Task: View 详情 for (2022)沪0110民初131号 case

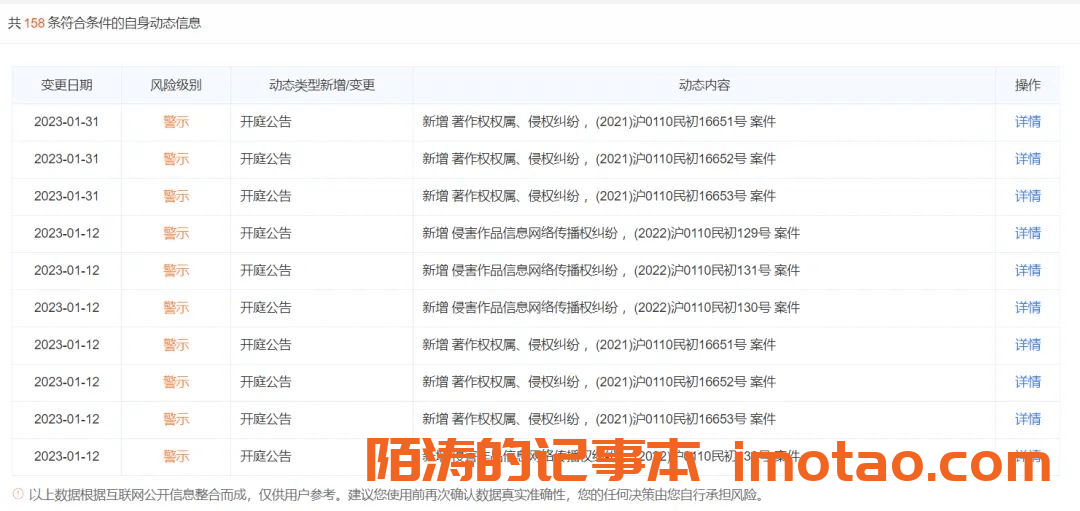Action: pyautogui.click(x=1027, y=270)
